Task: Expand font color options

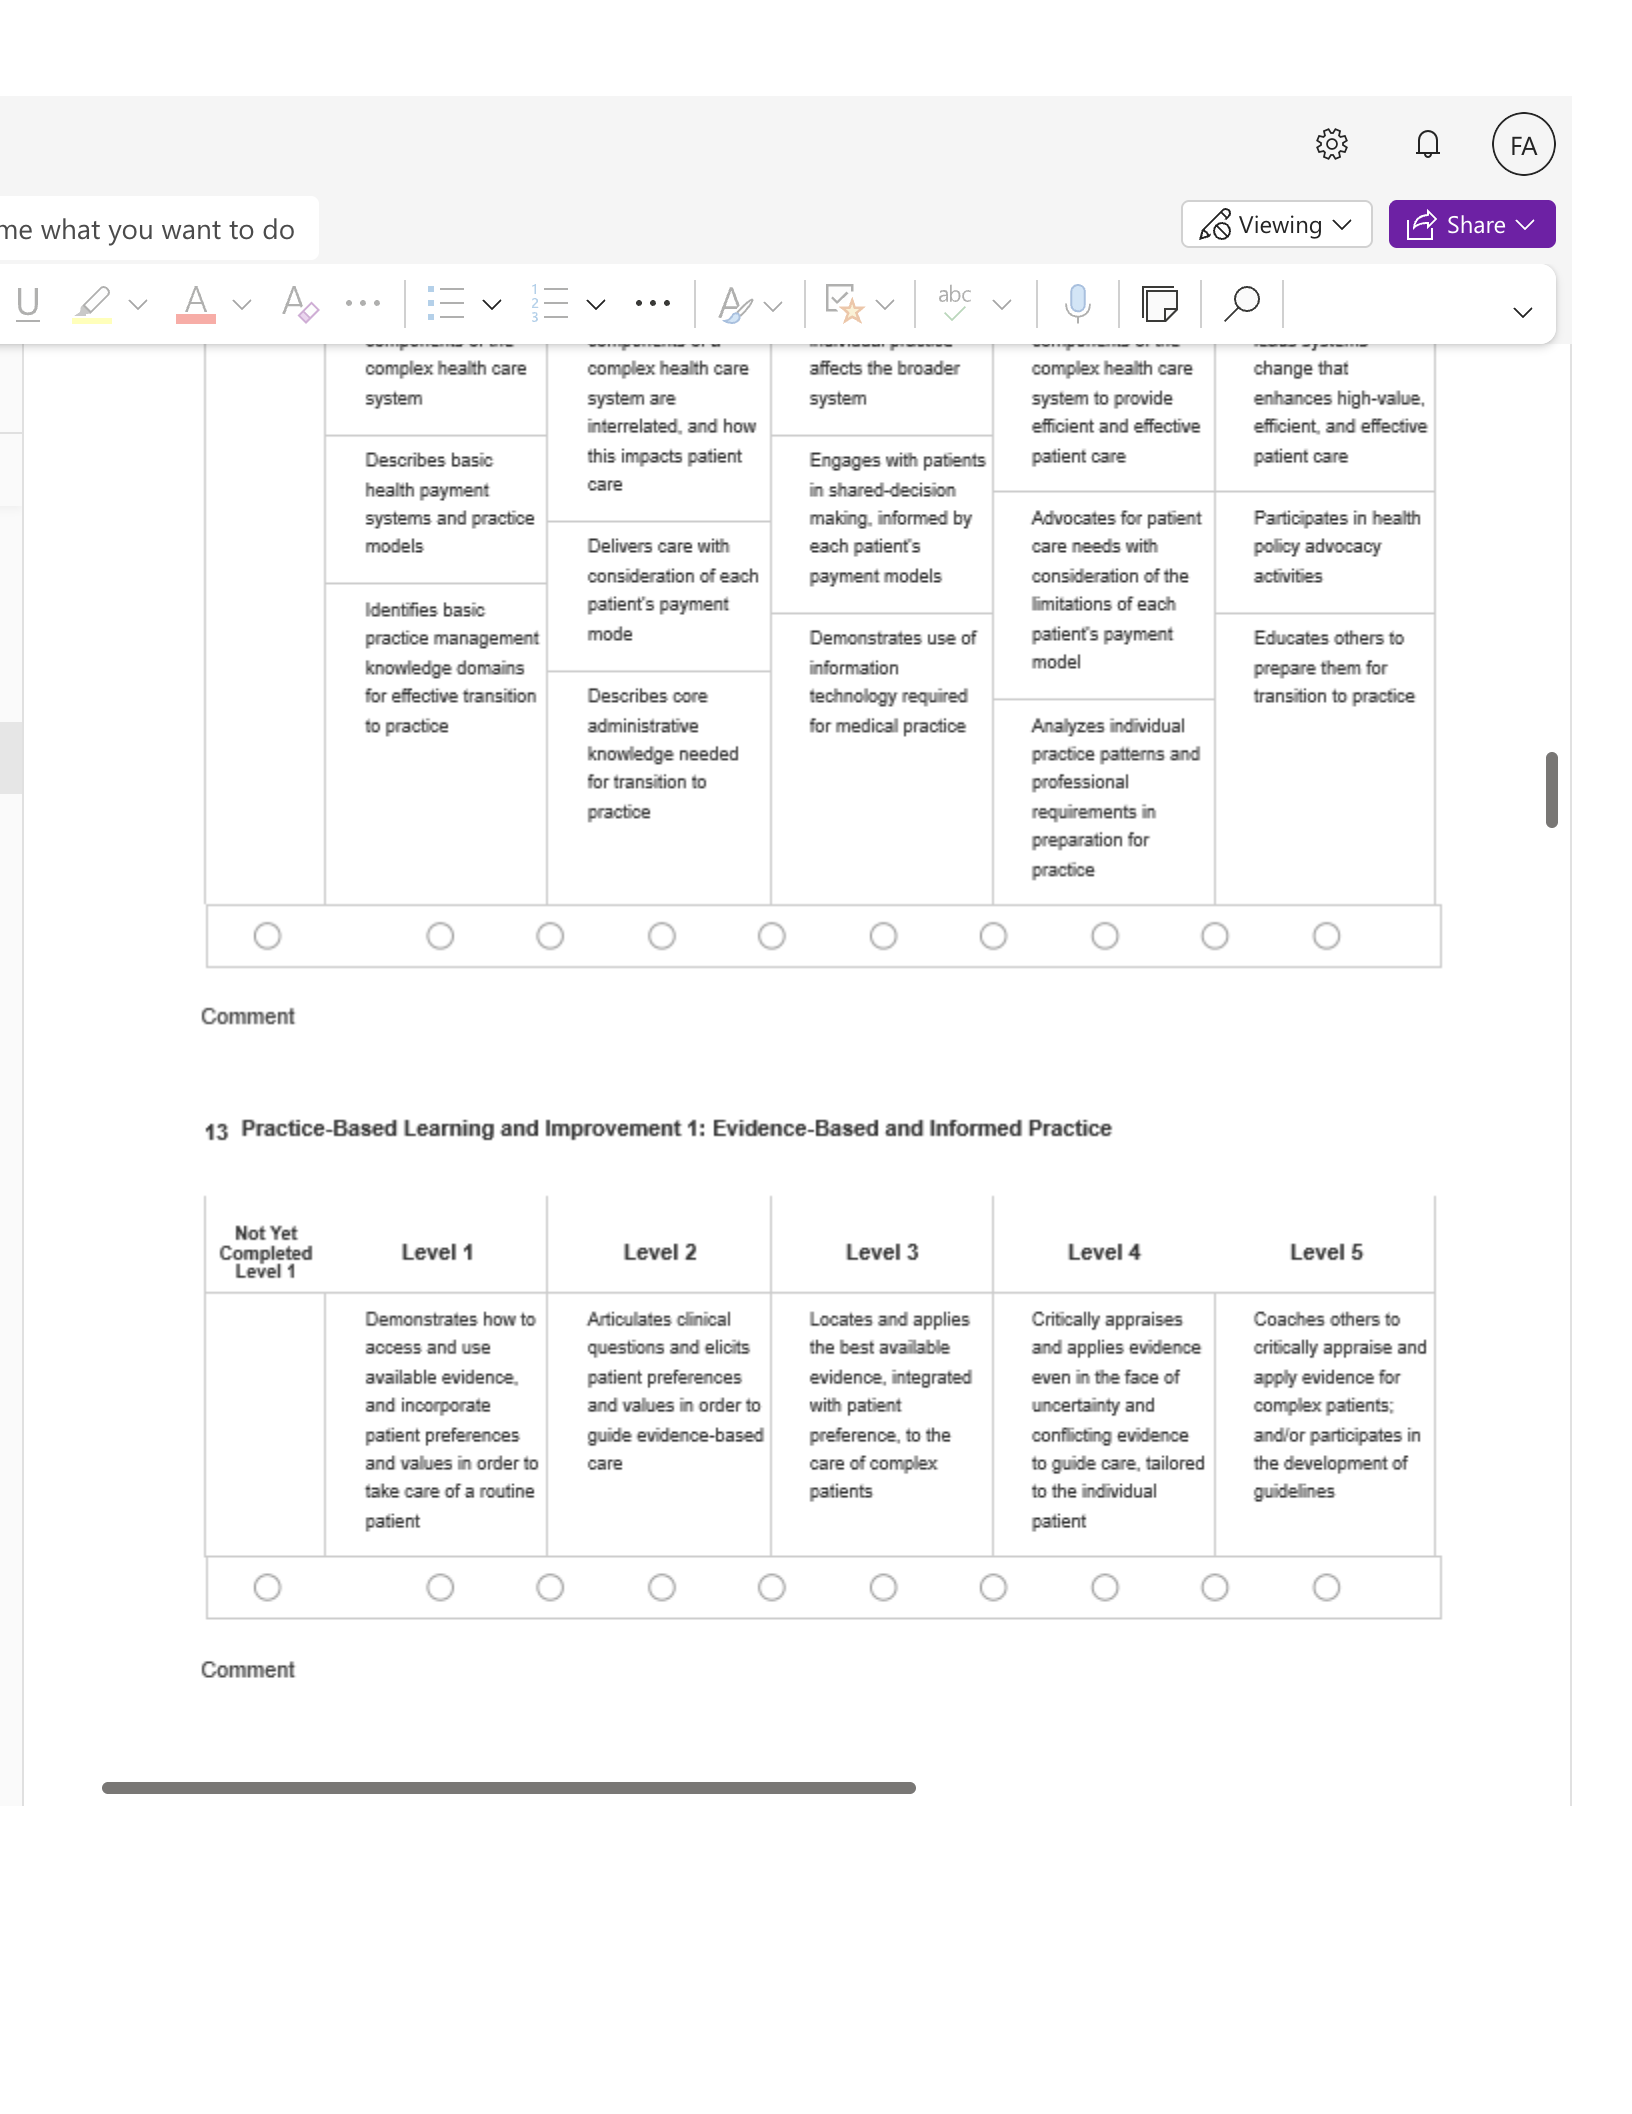Action: coord(242,304)
